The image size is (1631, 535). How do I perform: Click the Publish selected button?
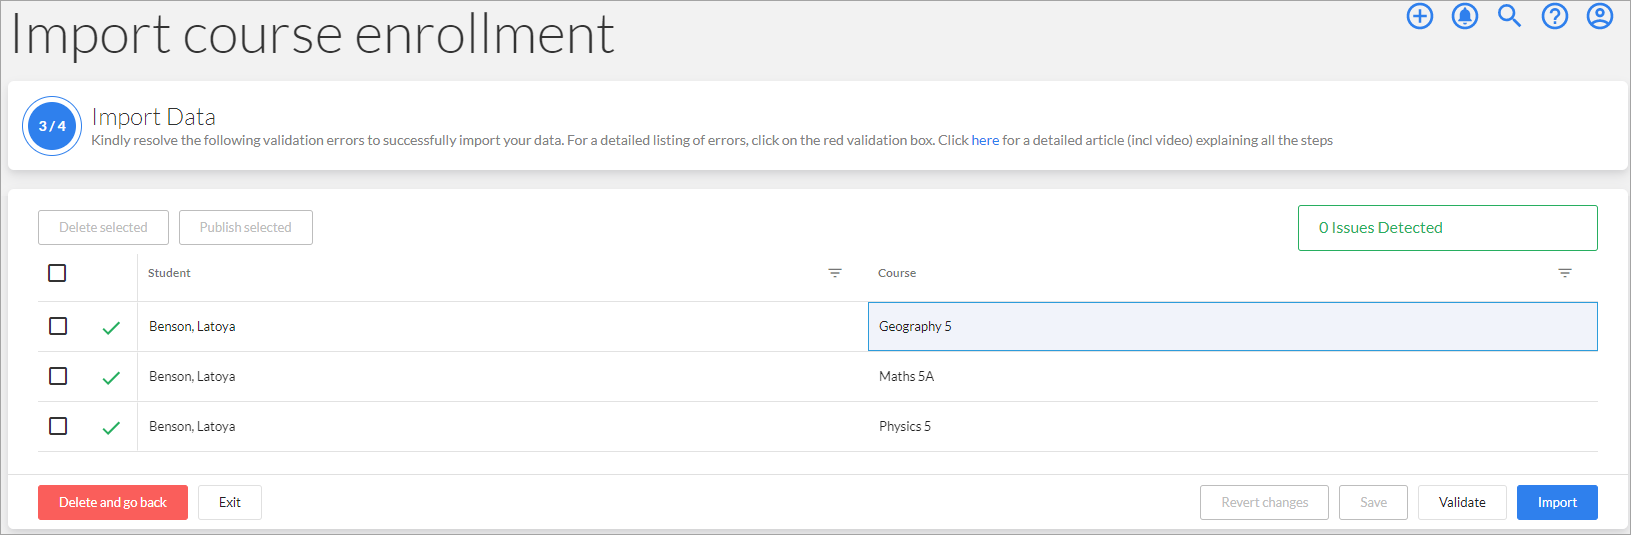click(246, 227)
